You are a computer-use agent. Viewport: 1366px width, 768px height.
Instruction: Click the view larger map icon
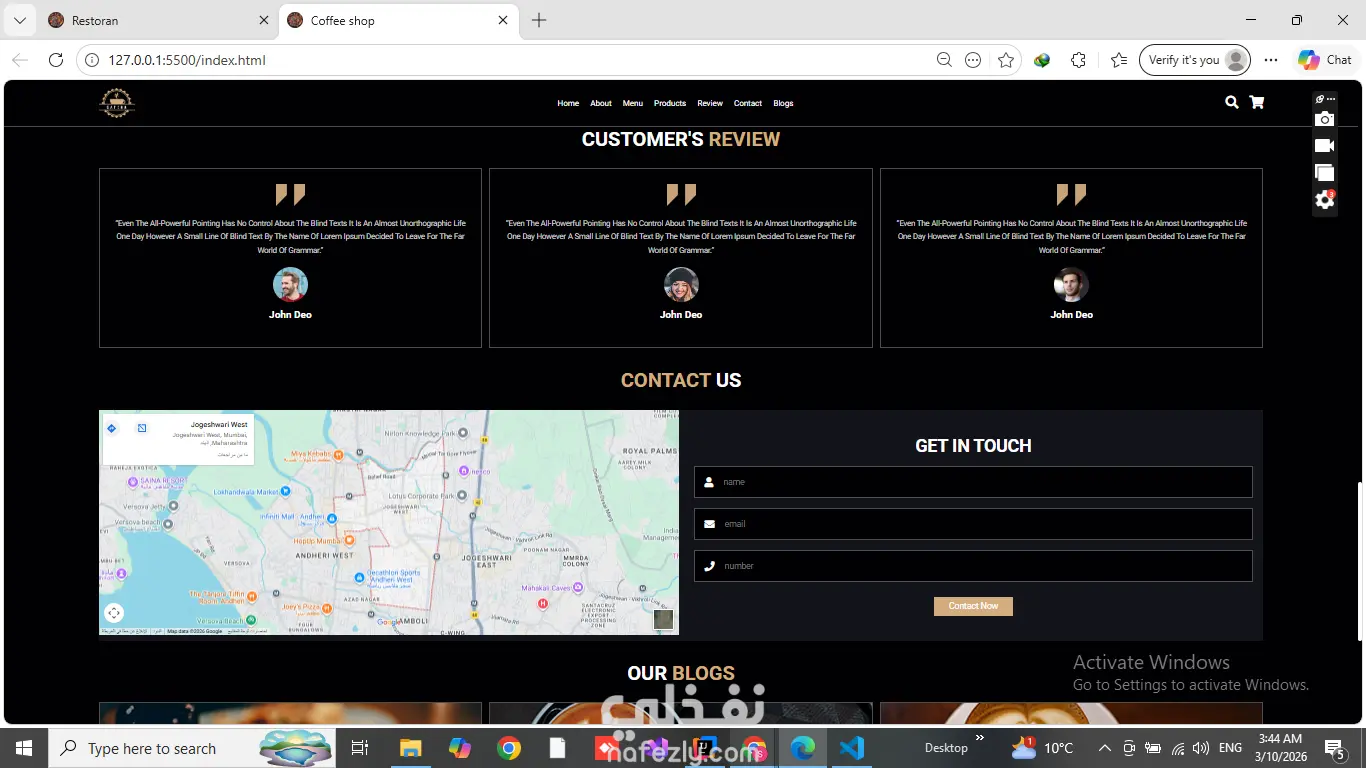[142, 428]
